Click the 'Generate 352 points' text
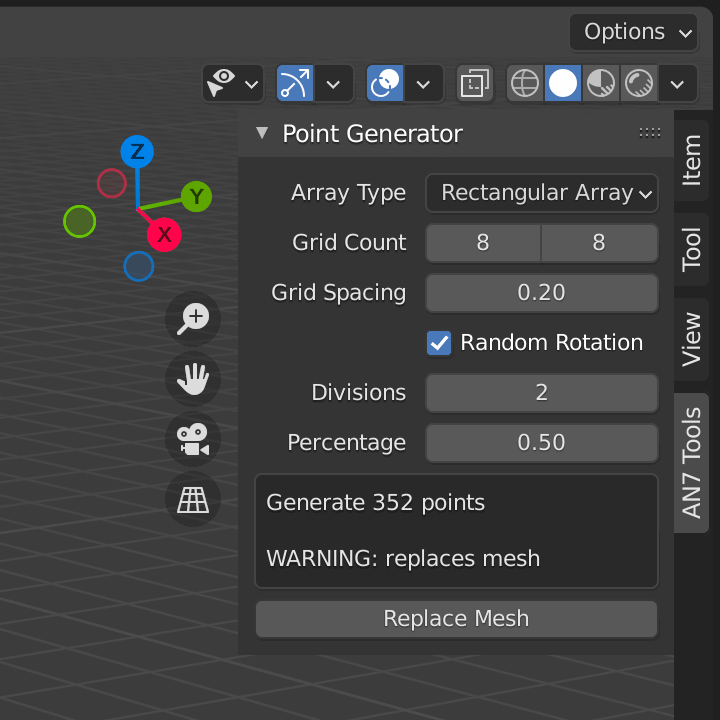The image size is (720, 720). [376, 502]
